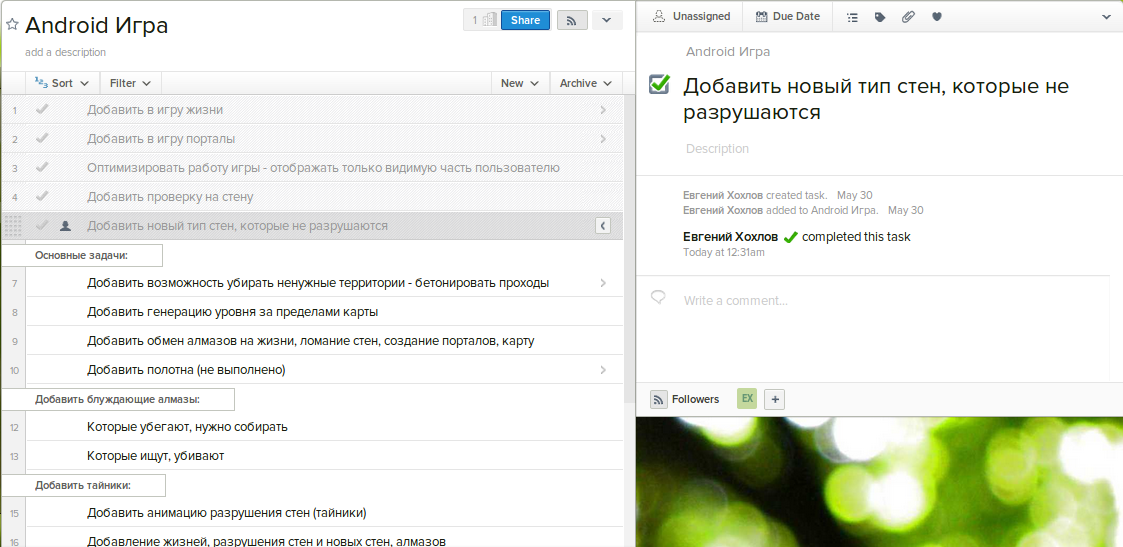
Task: Select task Добавить обмен алмазов на жизни
Action: 324,341
